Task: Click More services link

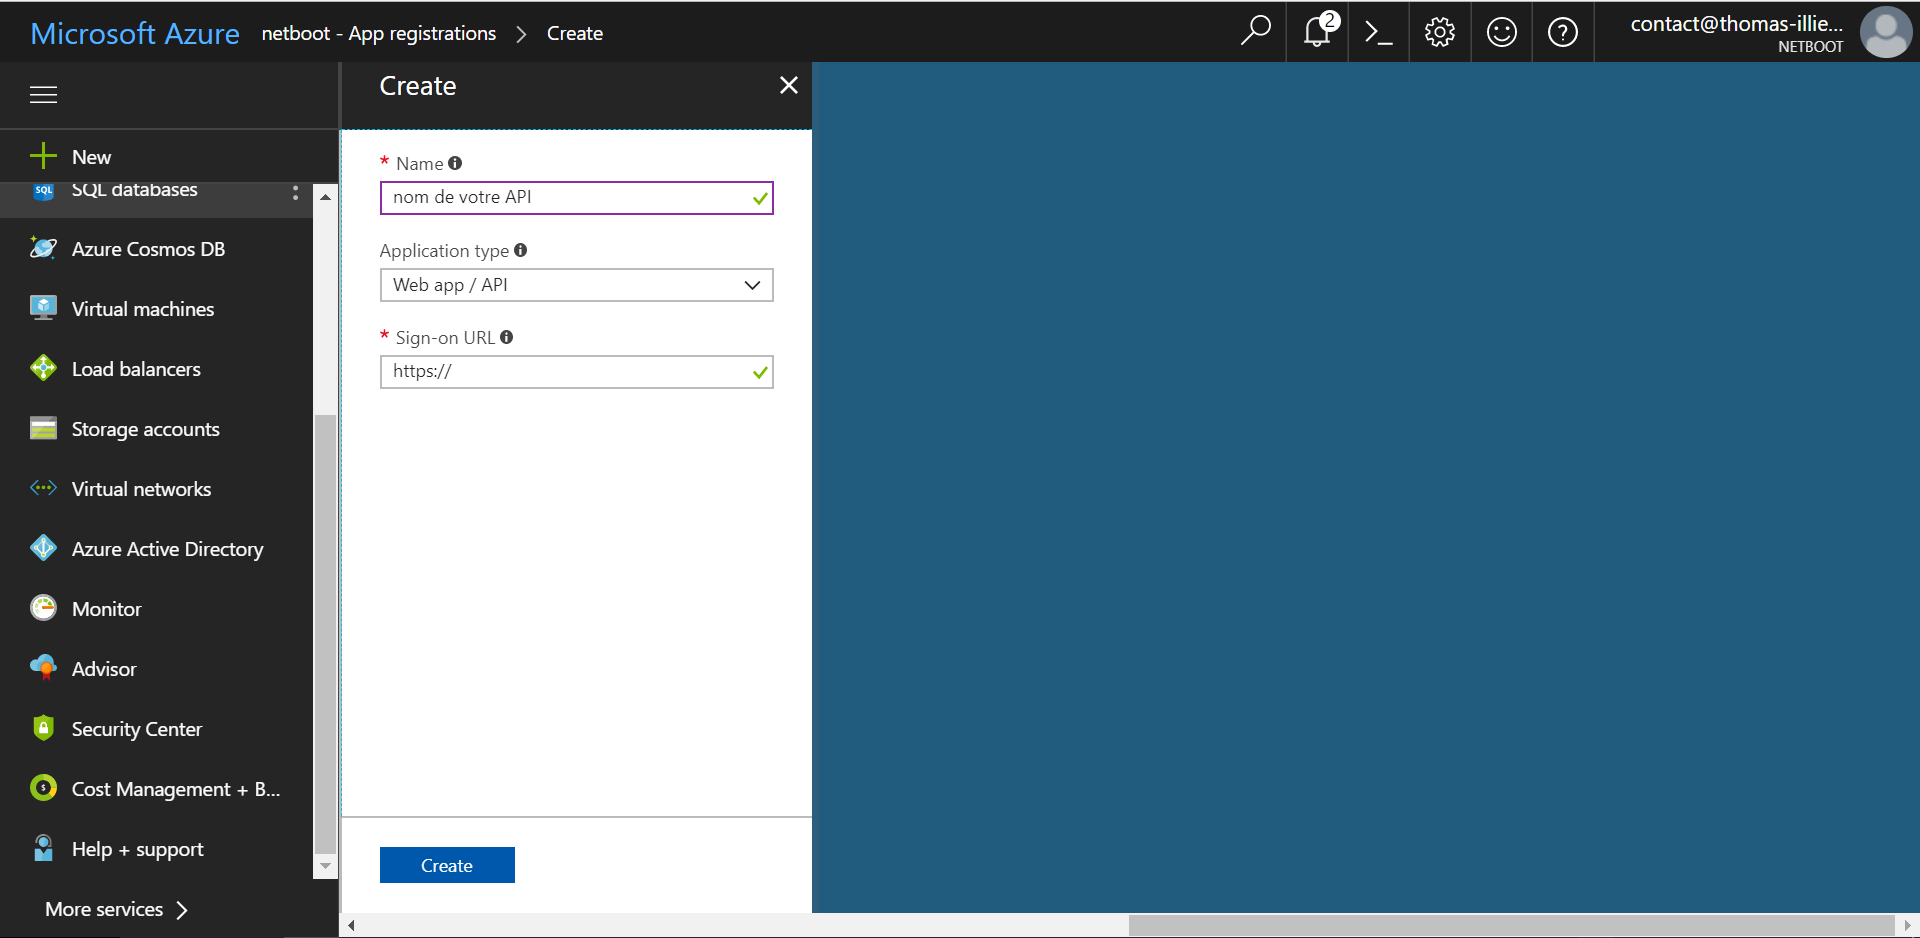Action: (104, 909)
